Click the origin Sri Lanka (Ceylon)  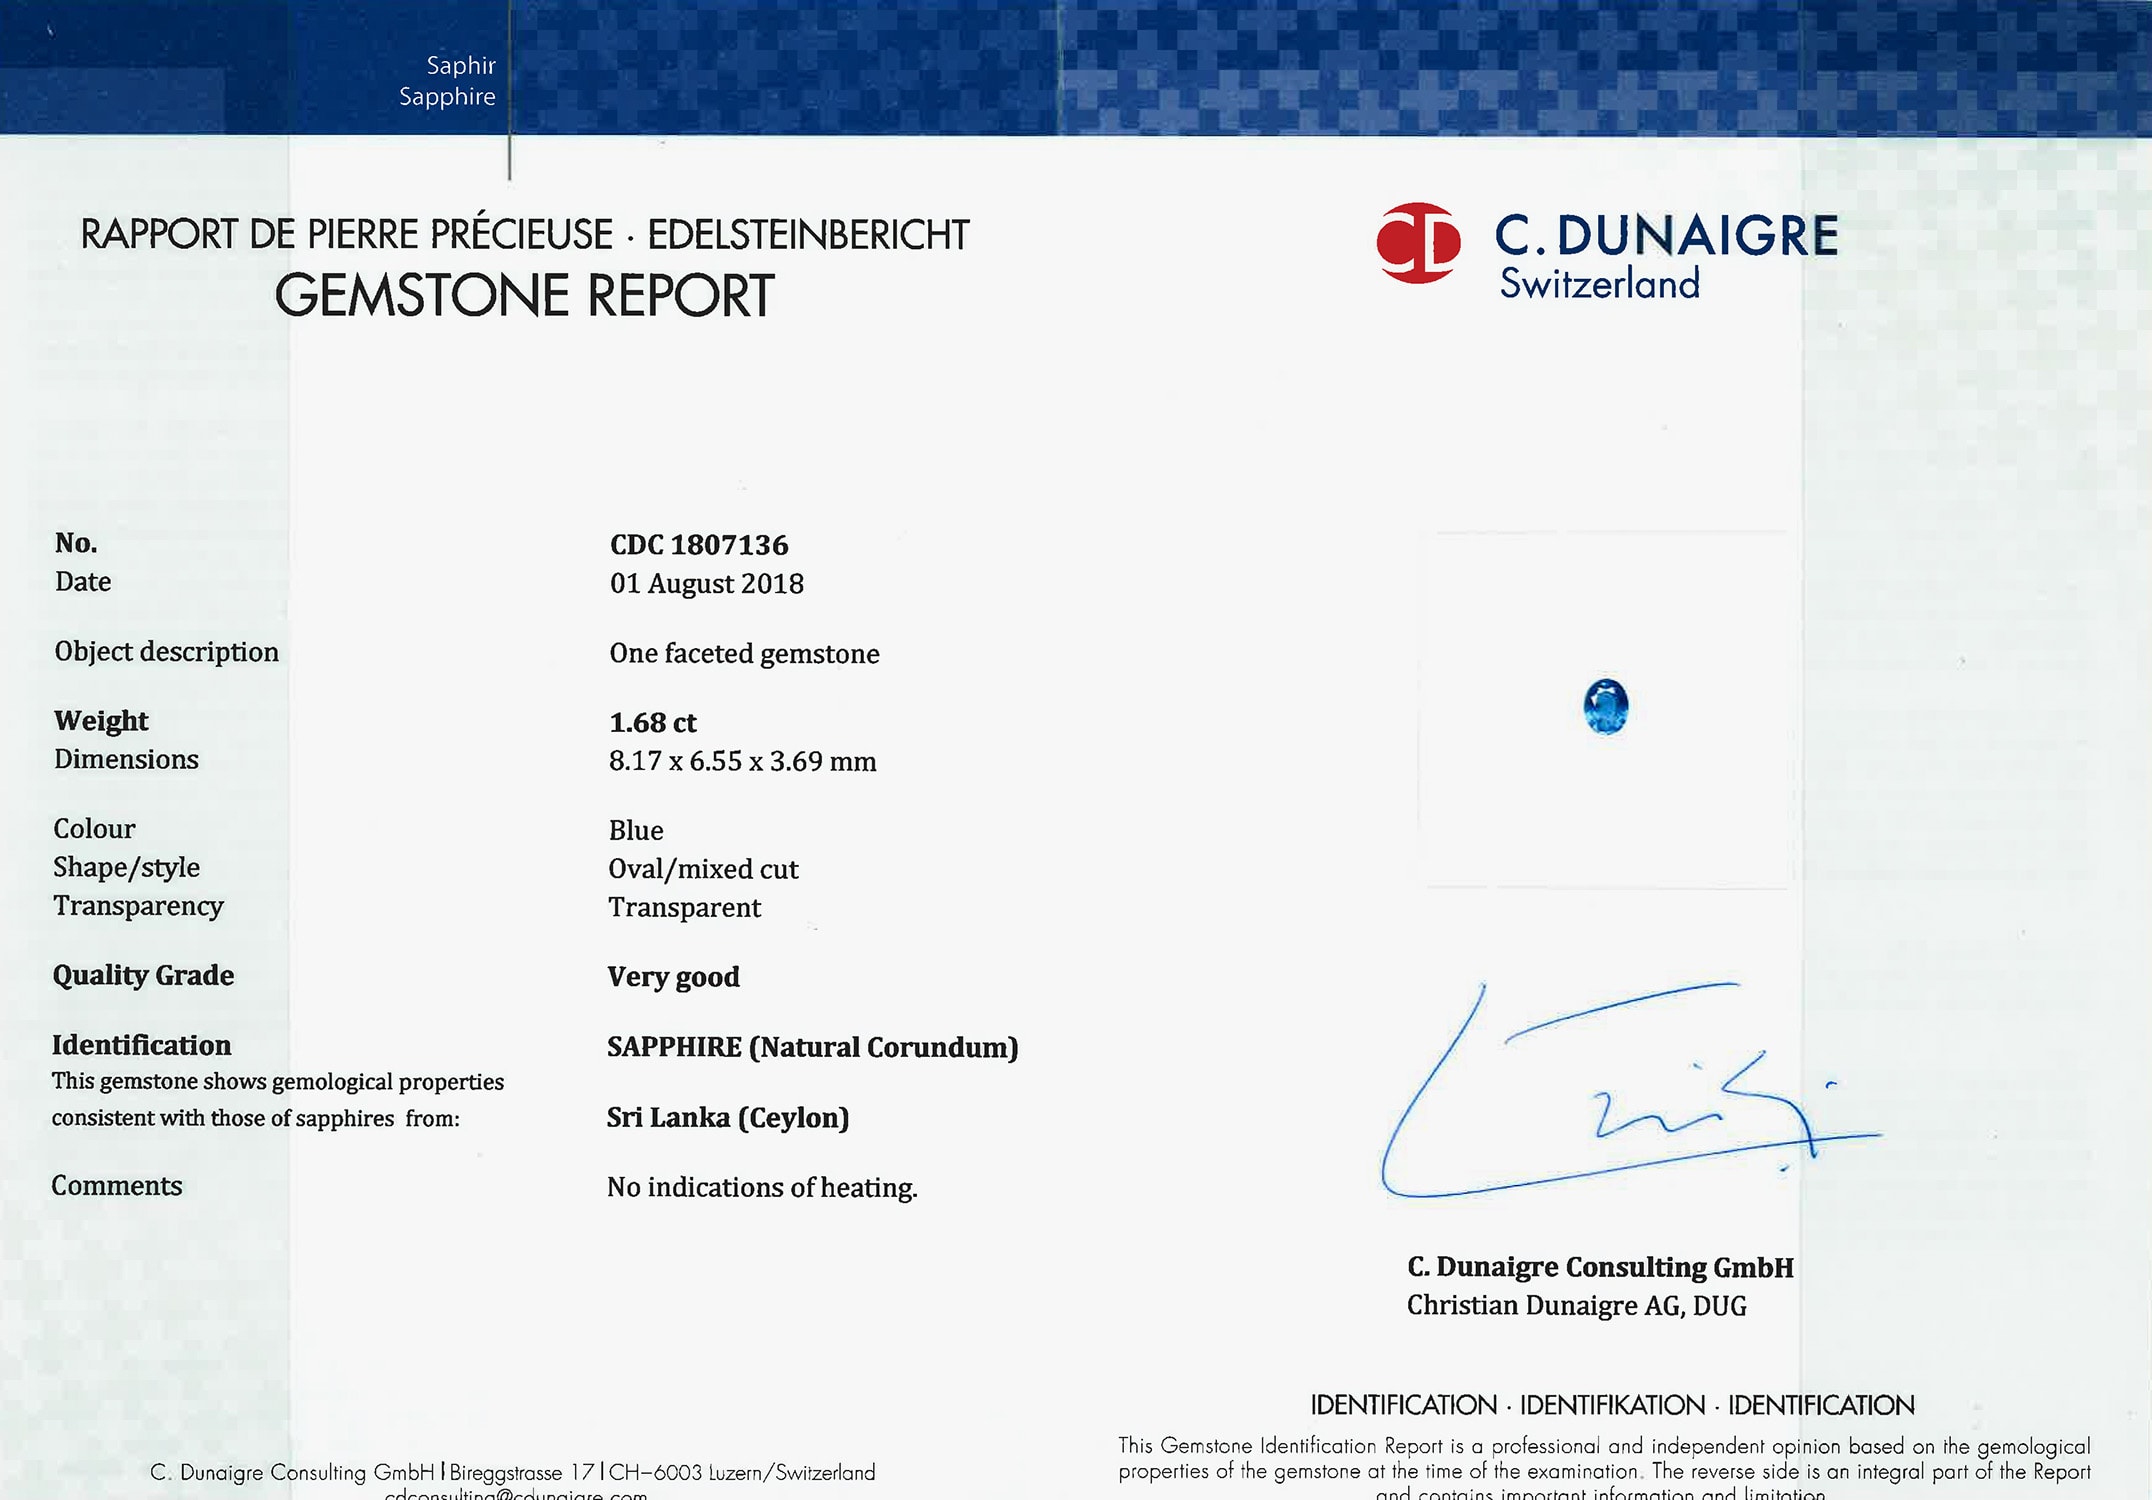point(727,1118)
